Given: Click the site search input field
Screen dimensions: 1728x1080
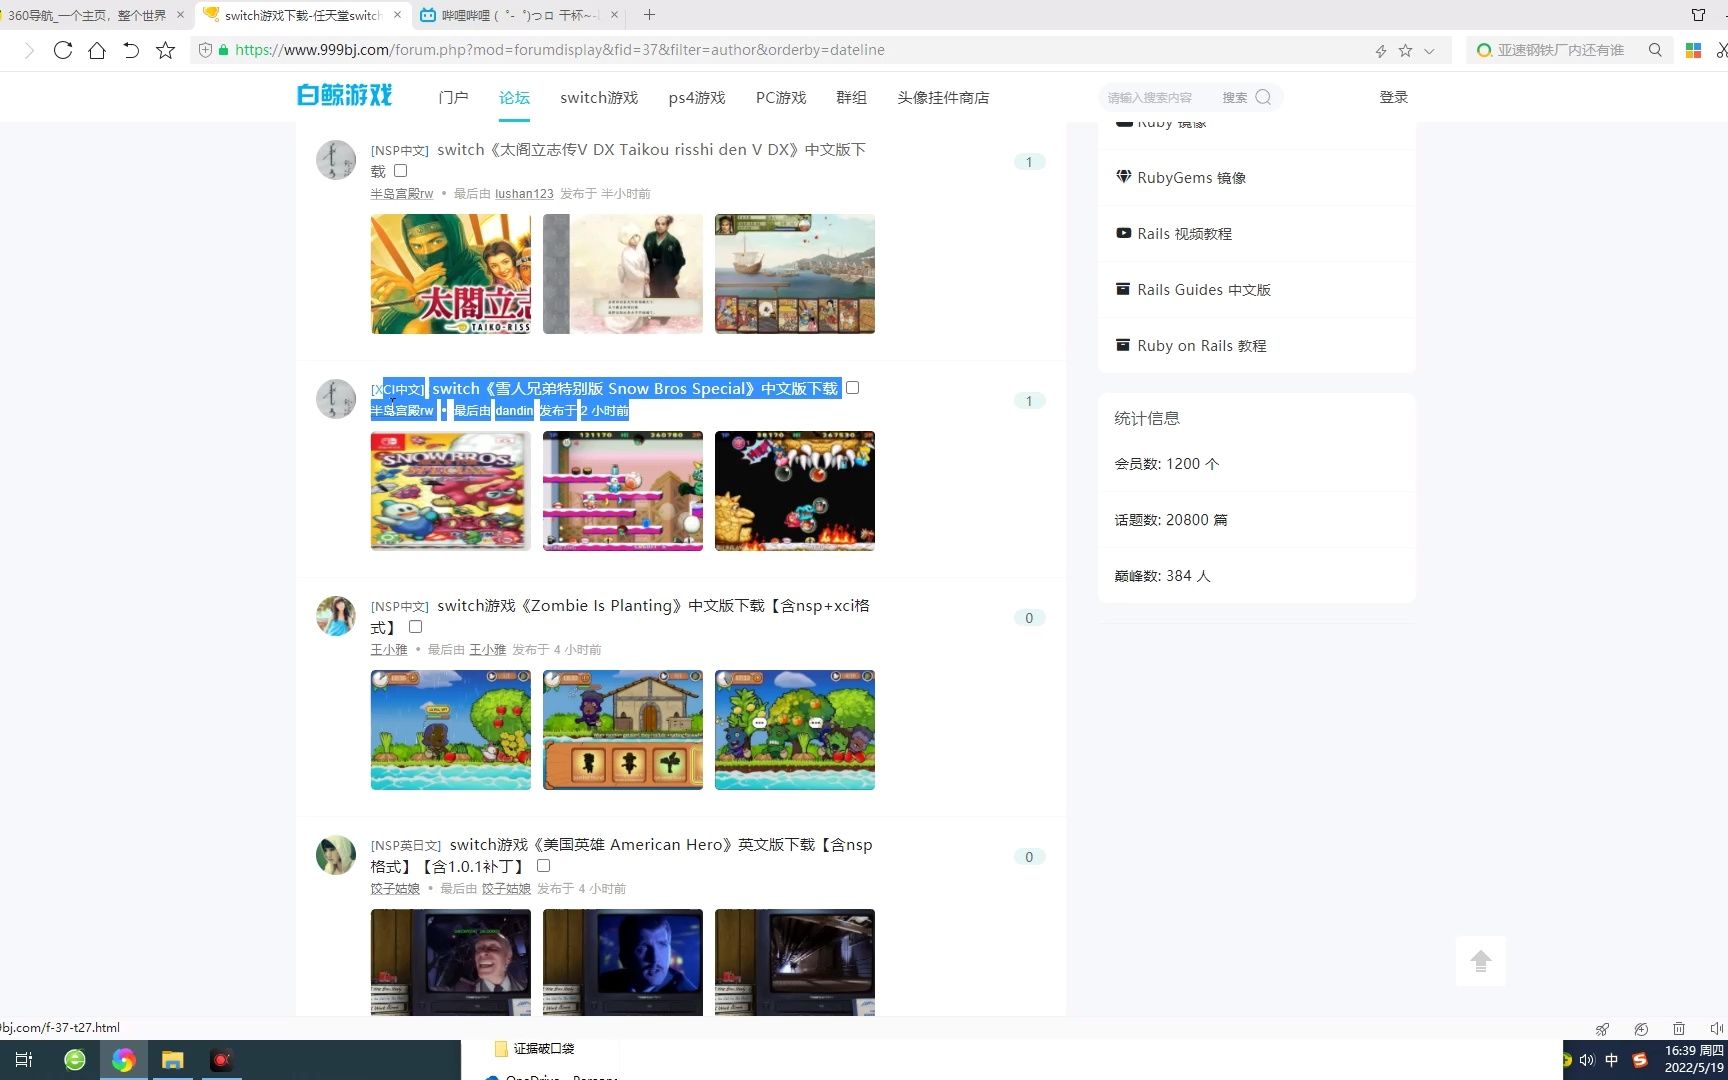Looking at the screenshot, I should 1155,97.
